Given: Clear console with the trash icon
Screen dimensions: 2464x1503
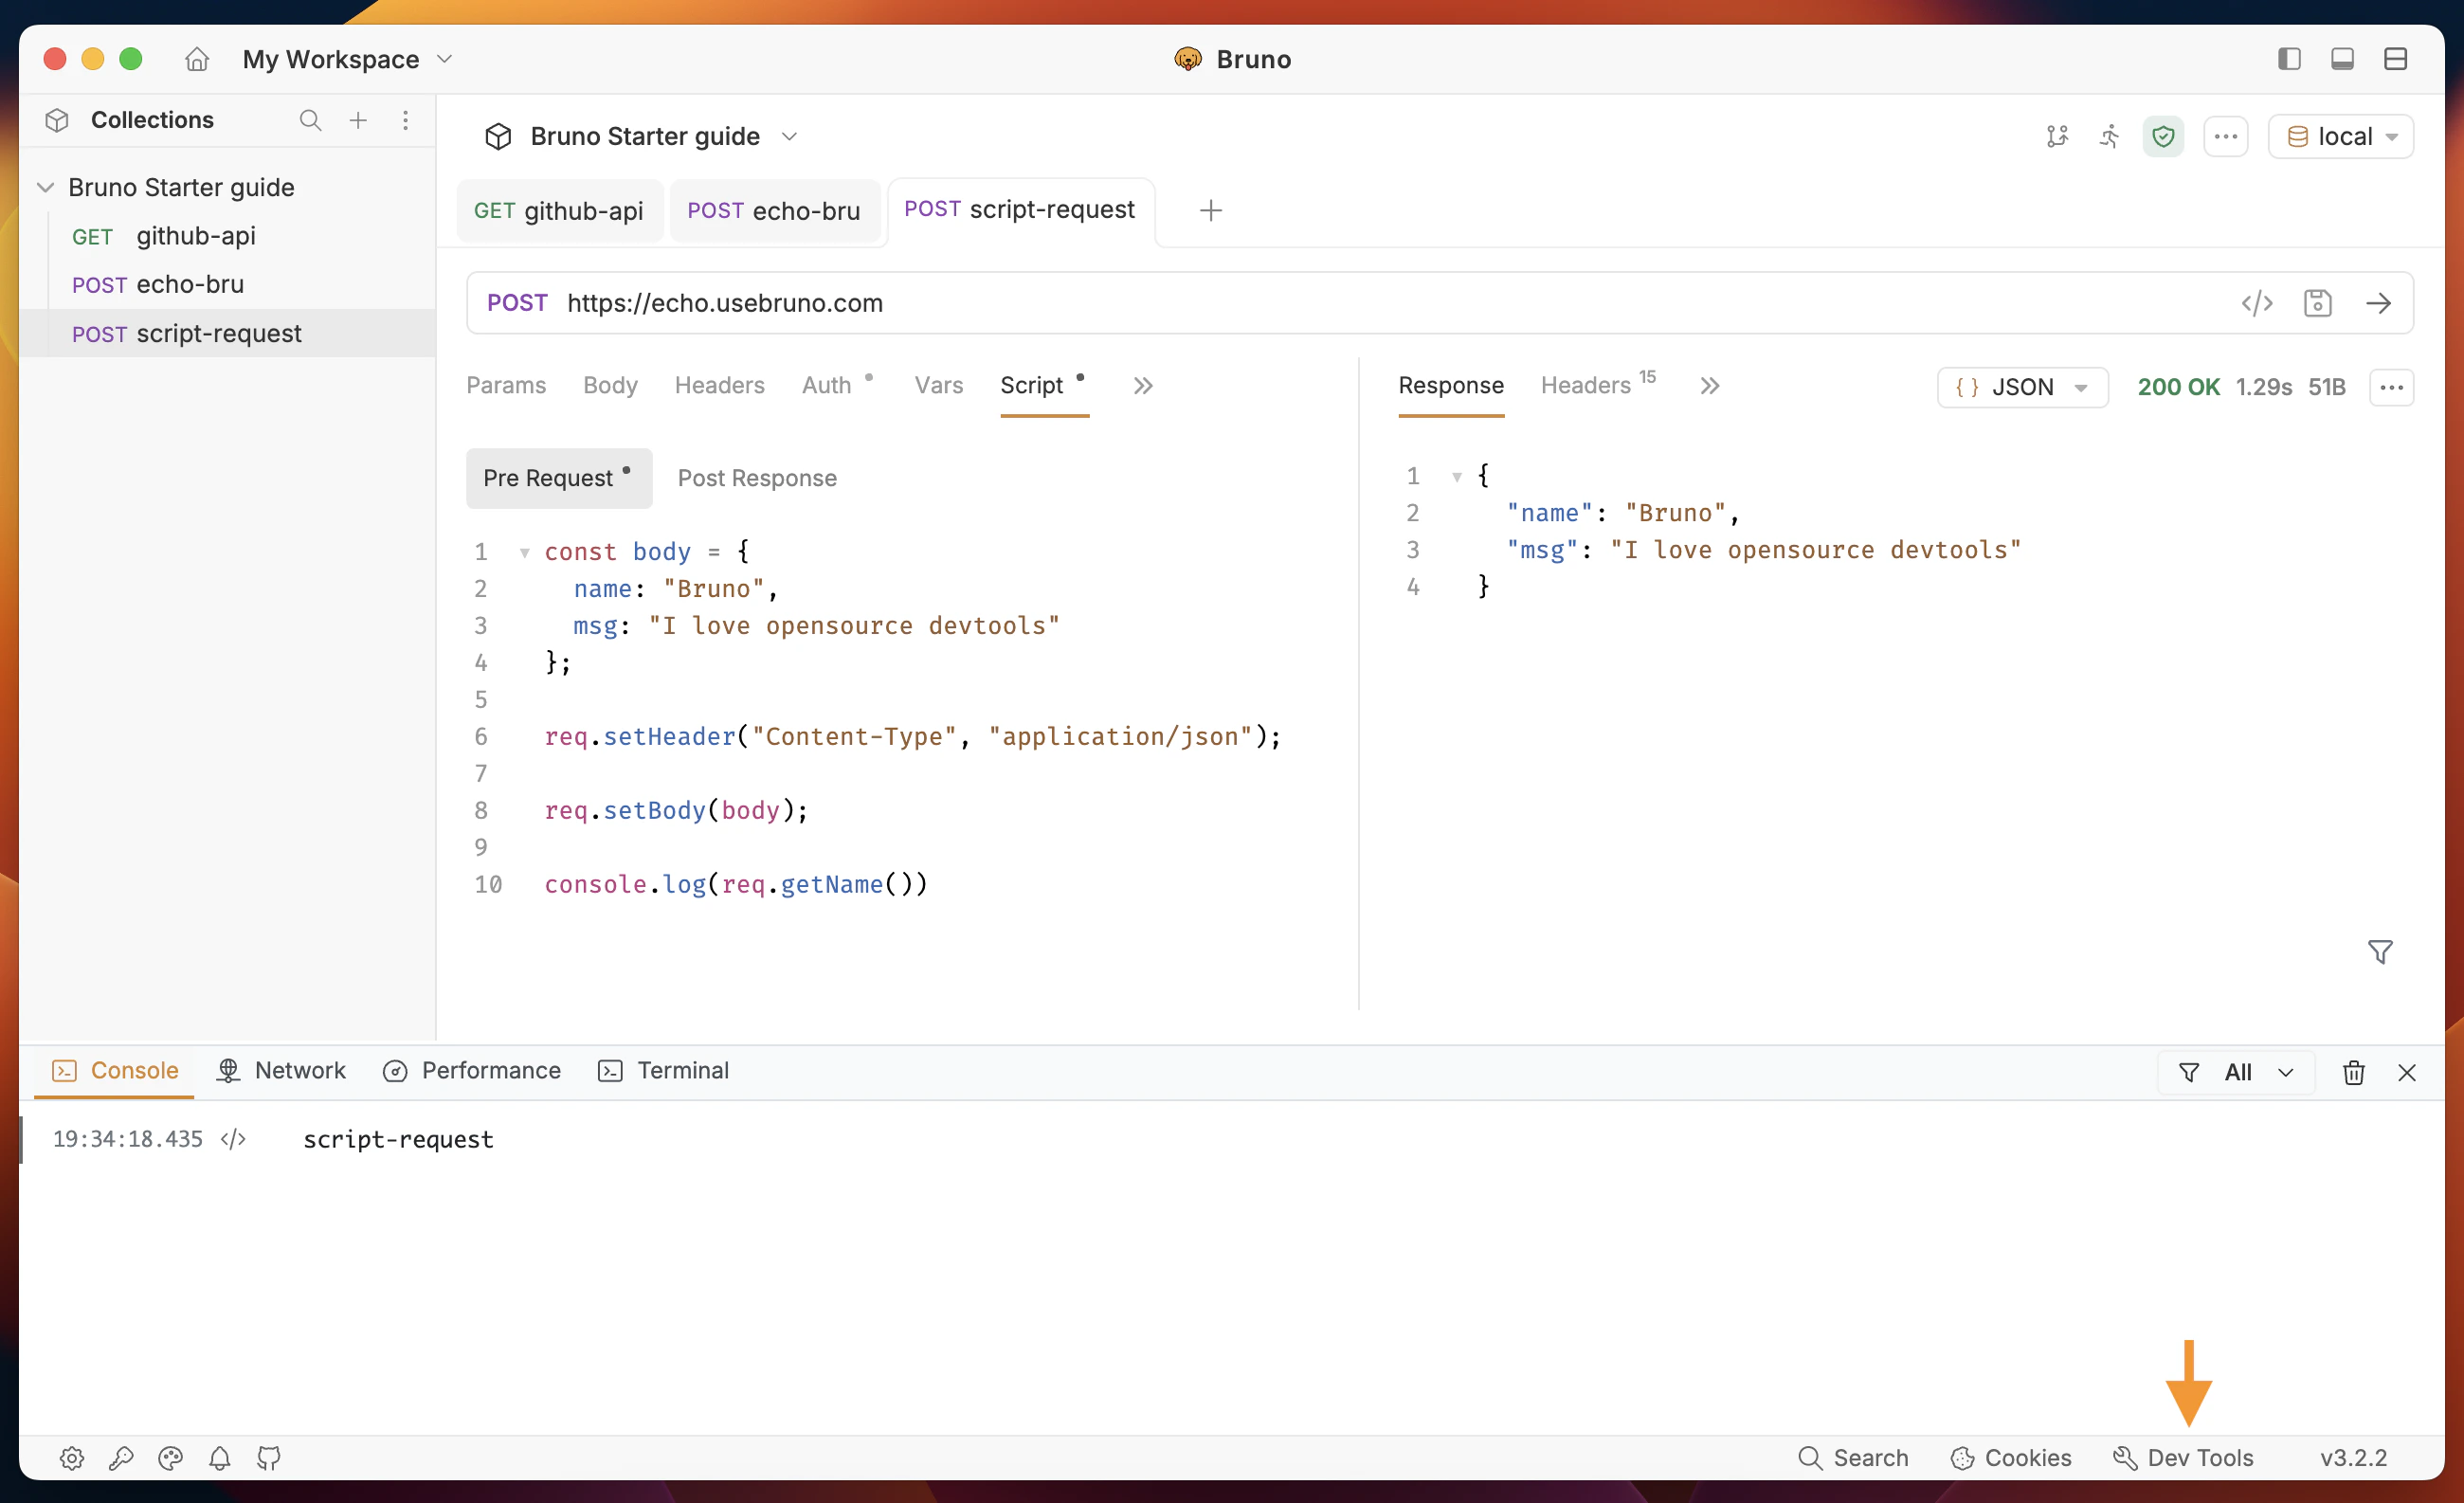Looking at the screenshot, I should tap(2353, 1072).
